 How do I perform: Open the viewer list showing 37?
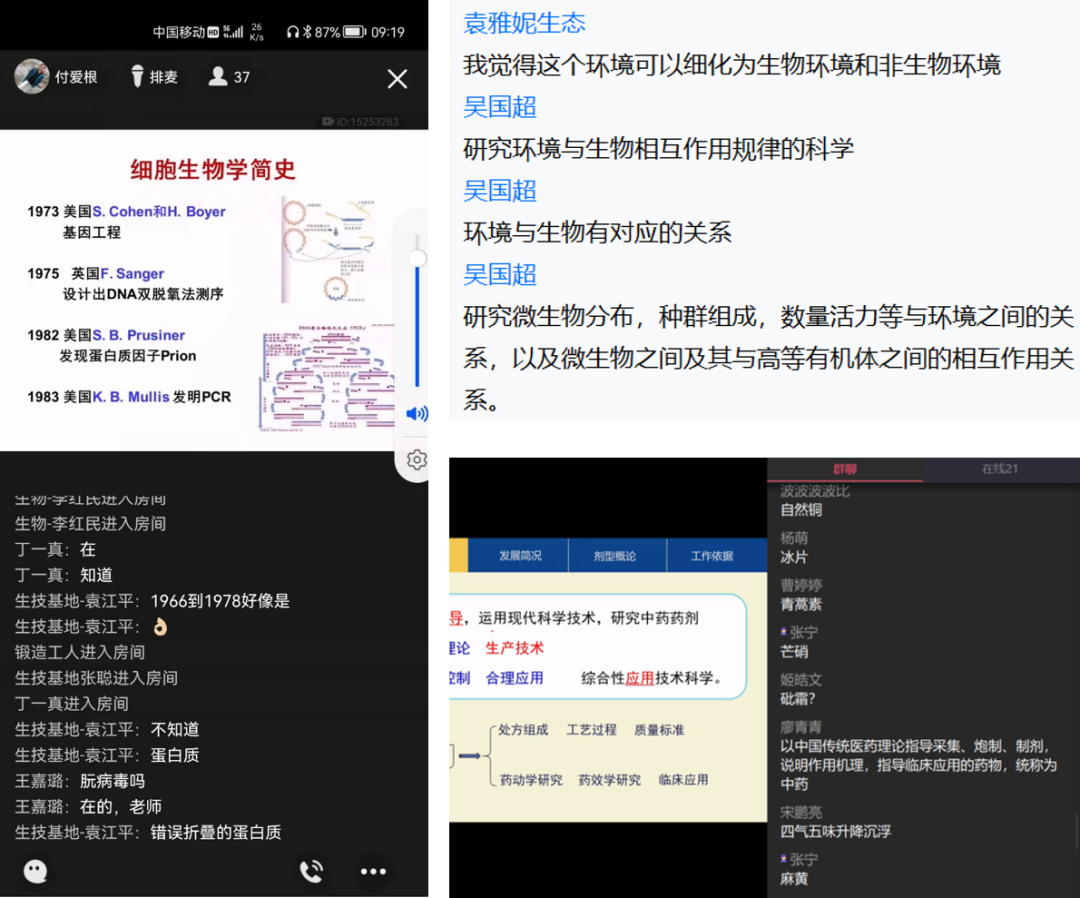229,77
